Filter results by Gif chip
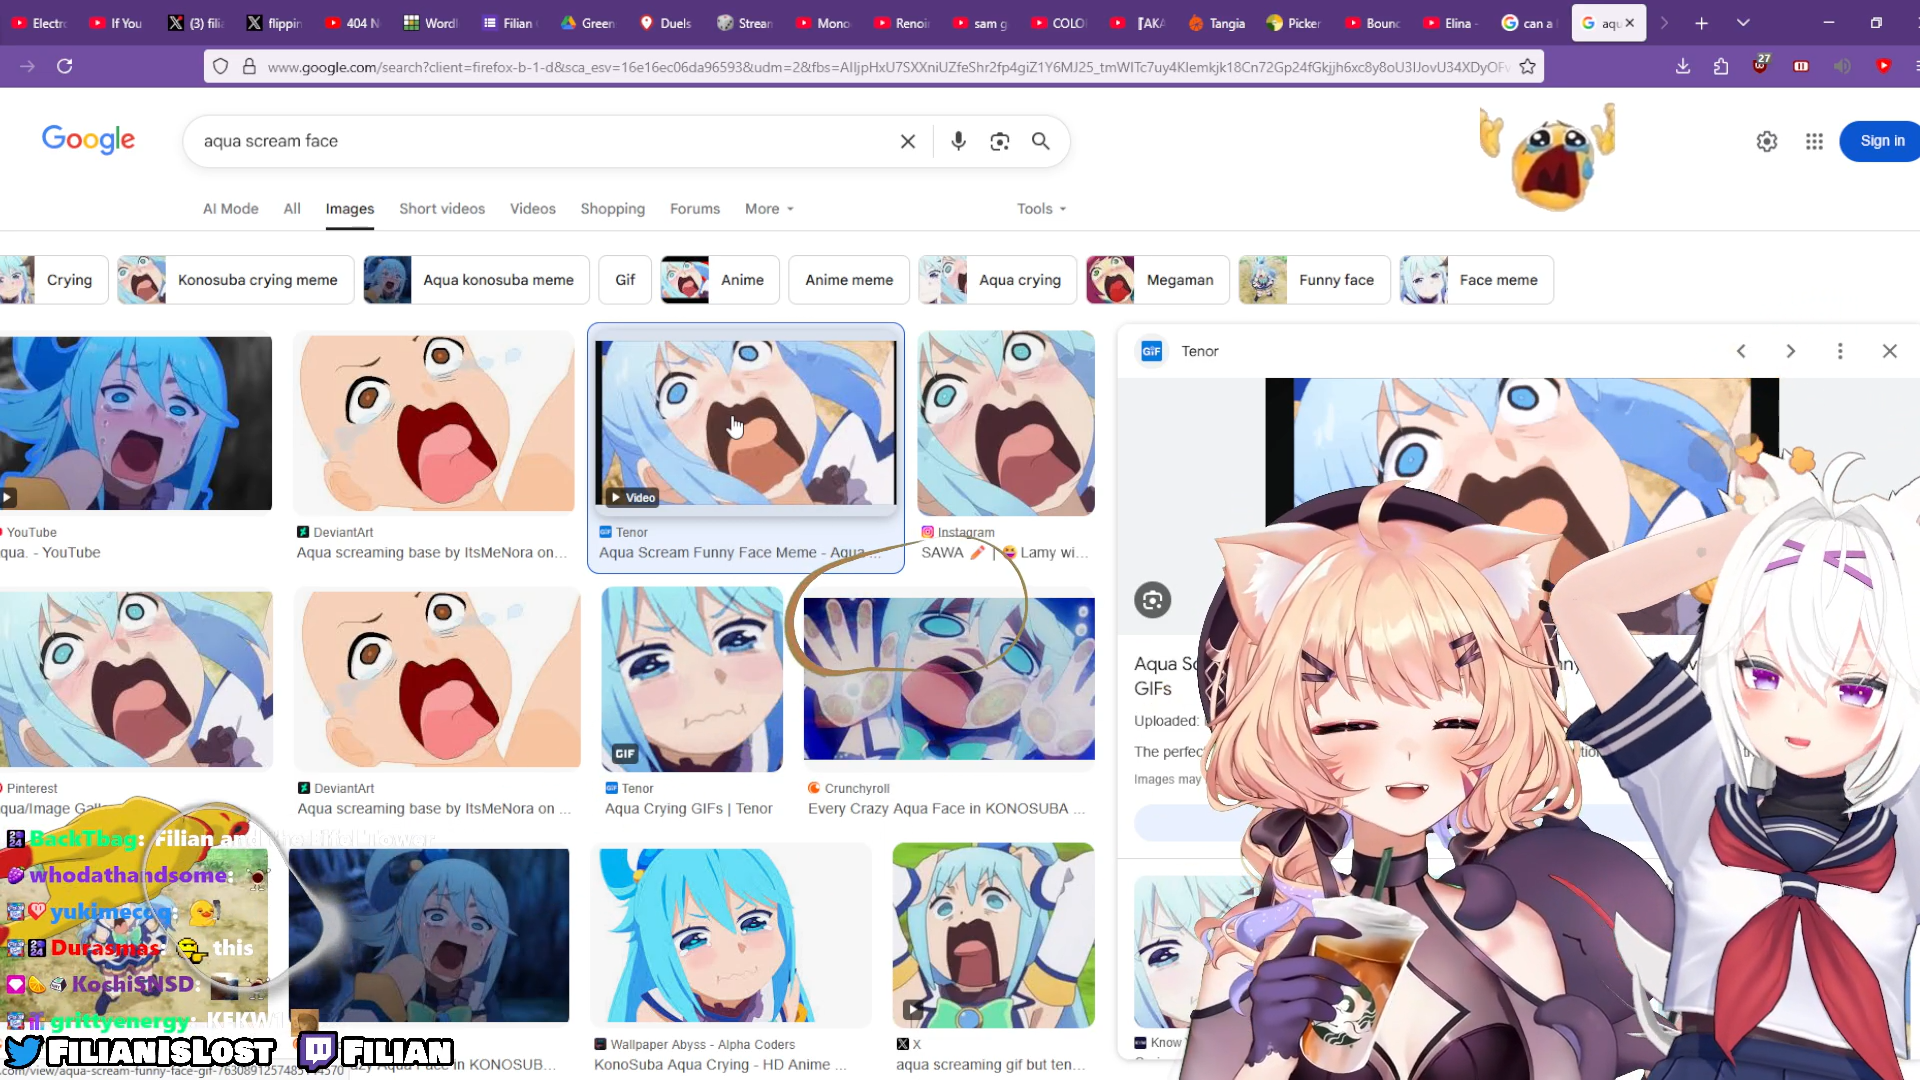 click(x=625, y=280)
